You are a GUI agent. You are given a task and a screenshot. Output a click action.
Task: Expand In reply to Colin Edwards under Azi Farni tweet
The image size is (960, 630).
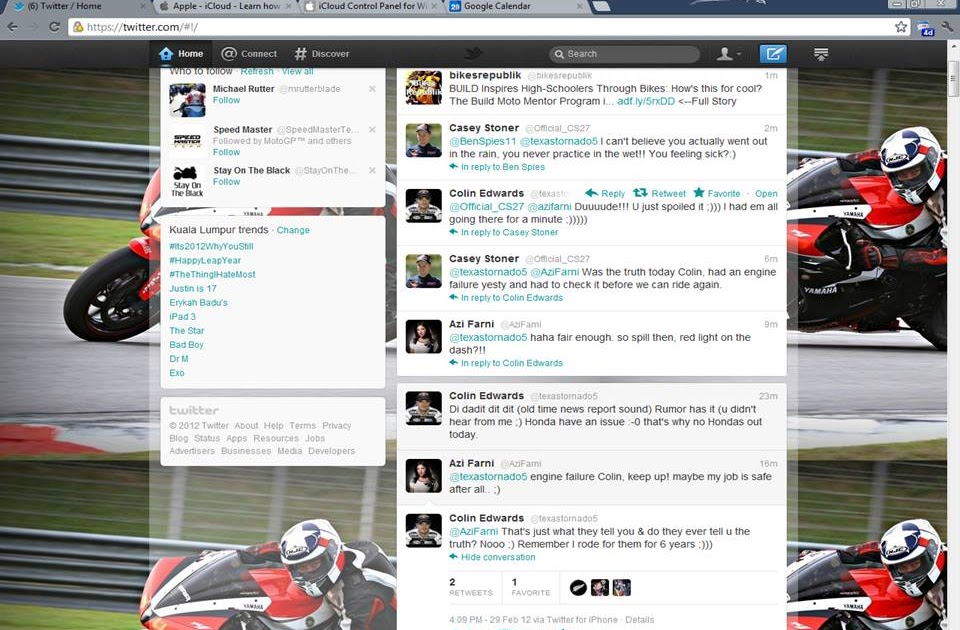[506, 363]
